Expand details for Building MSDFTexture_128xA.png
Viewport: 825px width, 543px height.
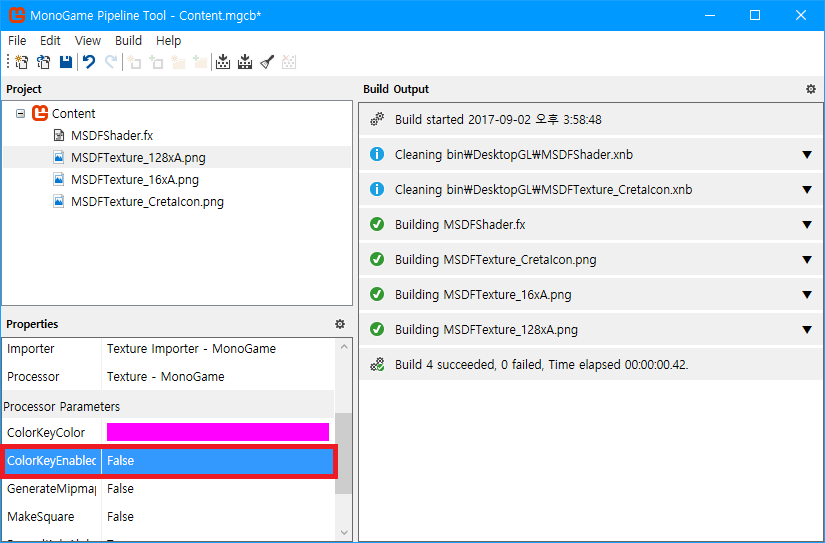807,330
